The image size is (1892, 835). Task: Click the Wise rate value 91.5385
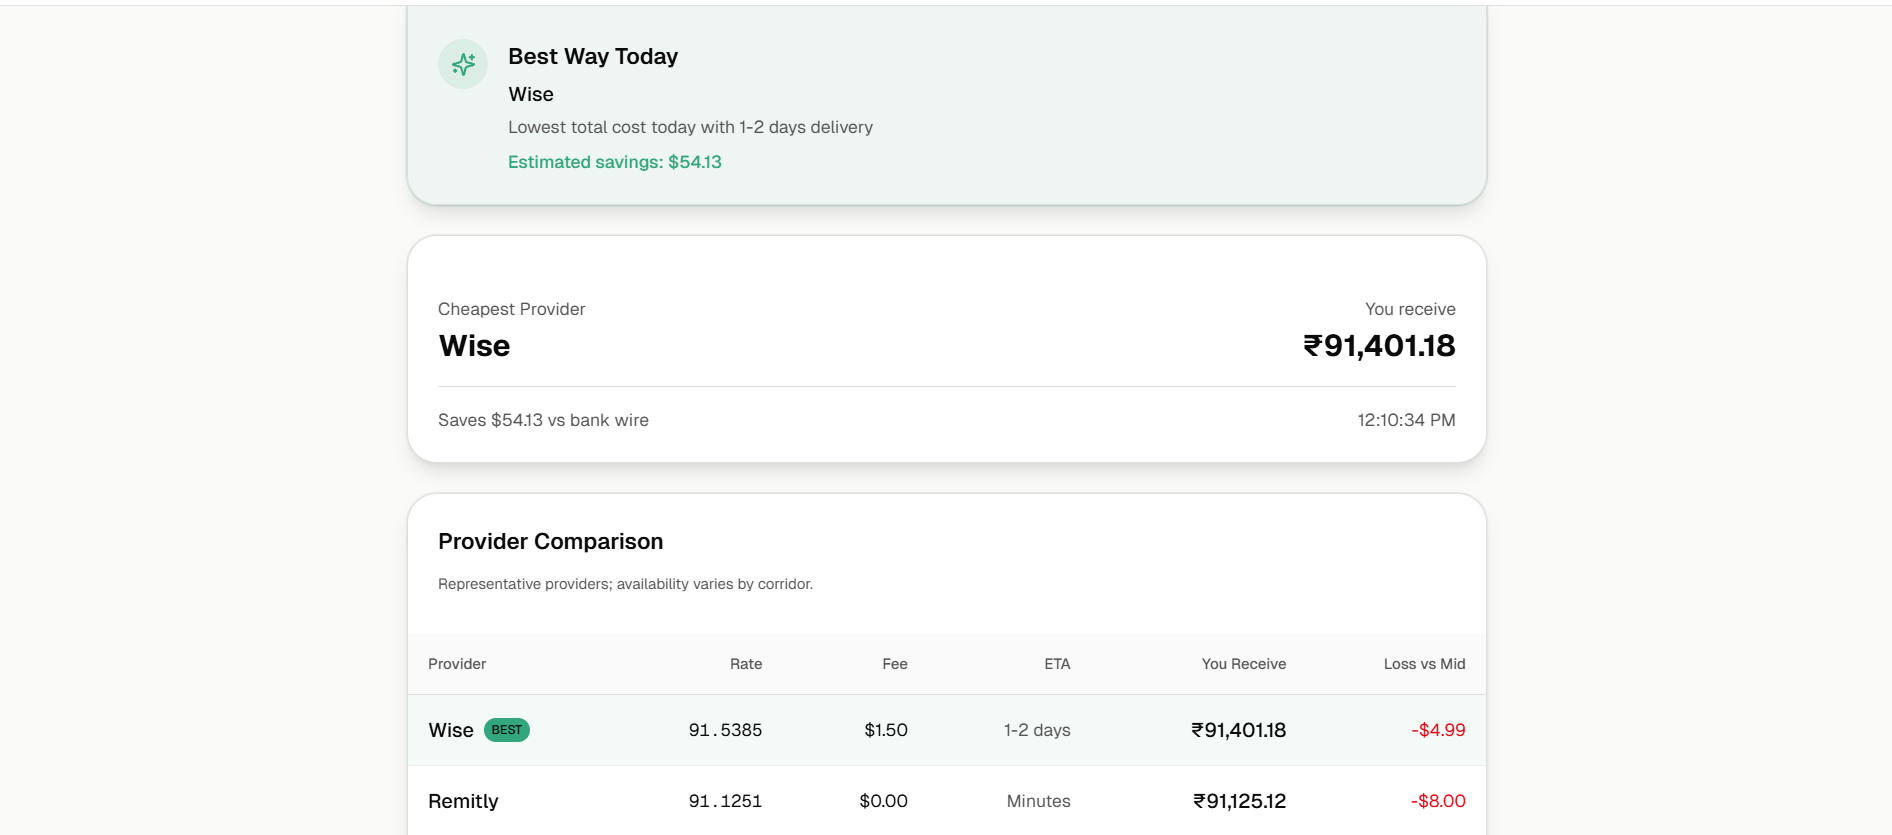tap(725, 731)
